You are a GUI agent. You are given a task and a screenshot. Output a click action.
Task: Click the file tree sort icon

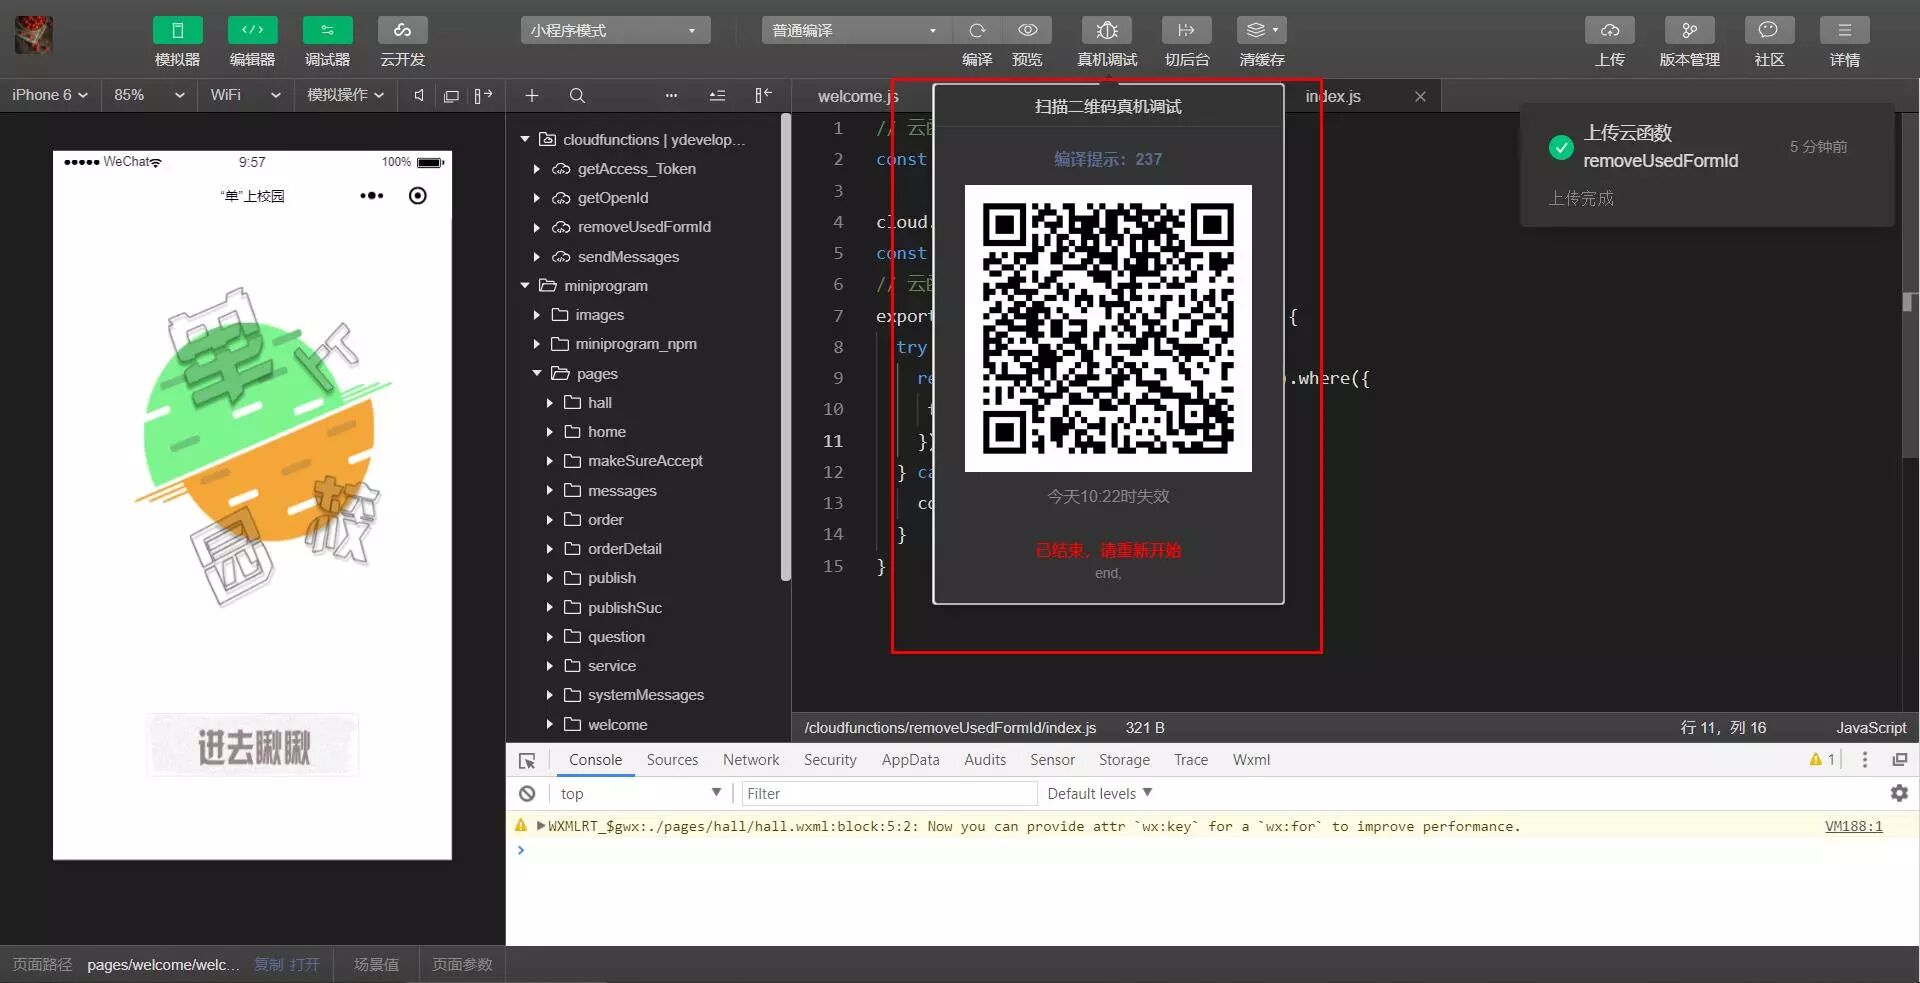(x=717, y=95)
